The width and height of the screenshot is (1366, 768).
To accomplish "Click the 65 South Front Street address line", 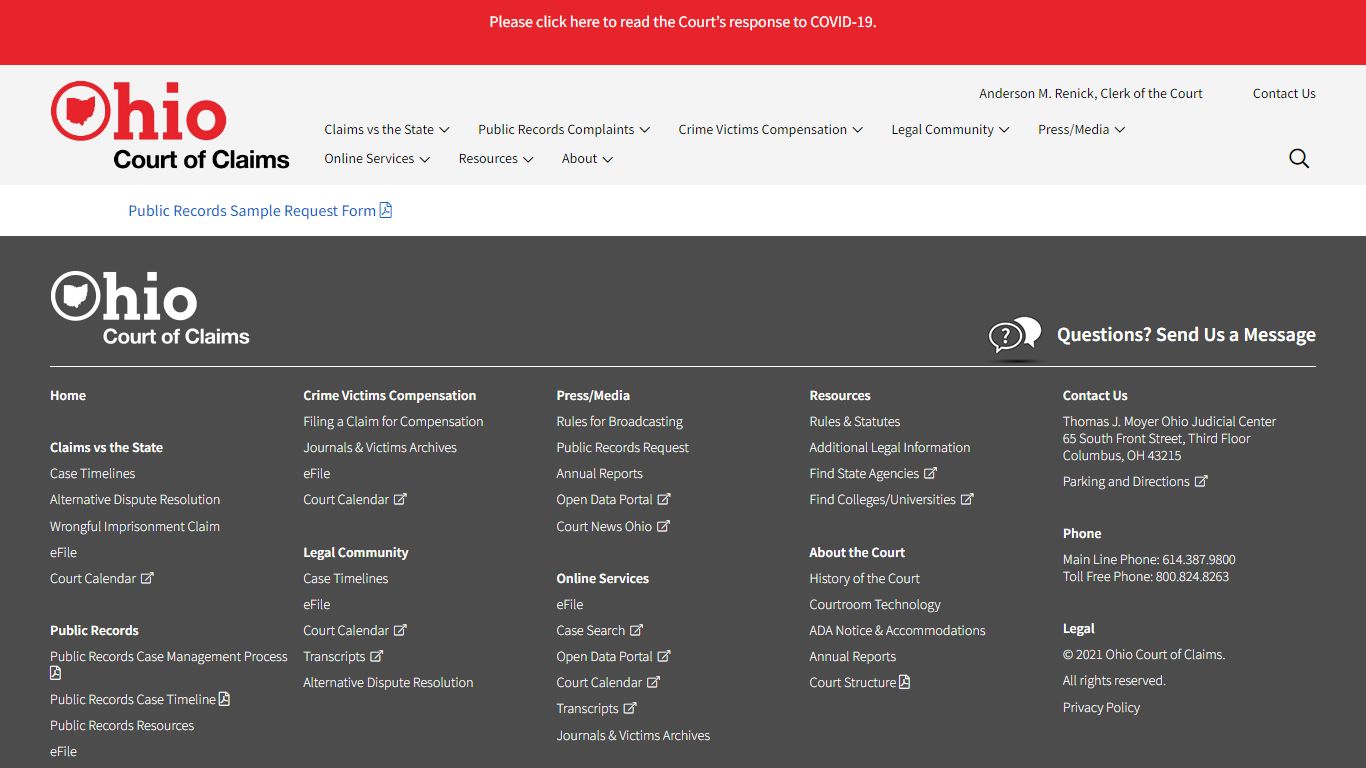I will click(x=1156, y=438).
